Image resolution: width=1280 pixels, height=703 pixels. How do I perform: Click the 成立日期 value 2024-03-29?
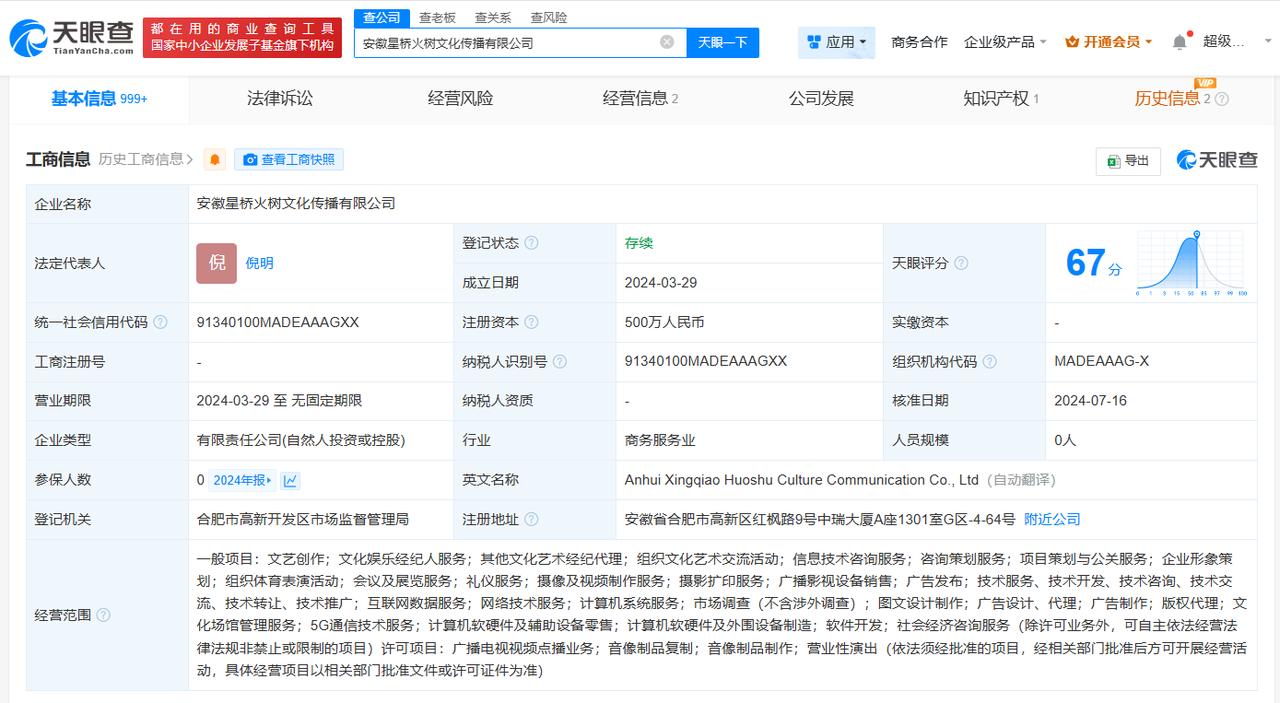(x=661, y=282)
